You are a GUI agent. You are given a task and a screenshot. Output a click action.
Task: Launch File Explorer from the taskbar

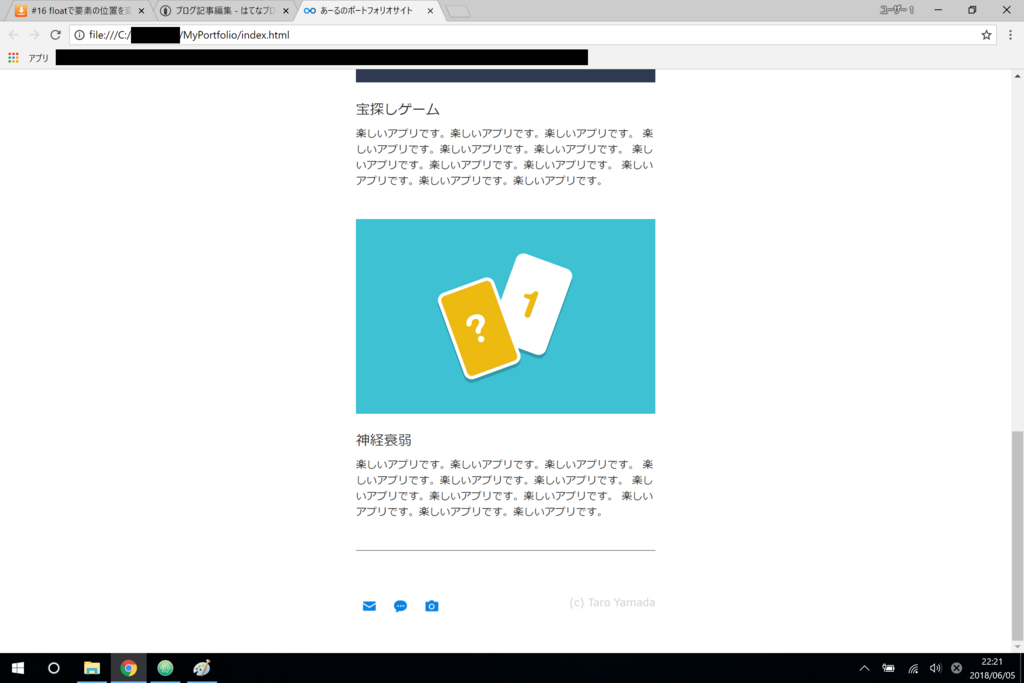tap(91, 668)
